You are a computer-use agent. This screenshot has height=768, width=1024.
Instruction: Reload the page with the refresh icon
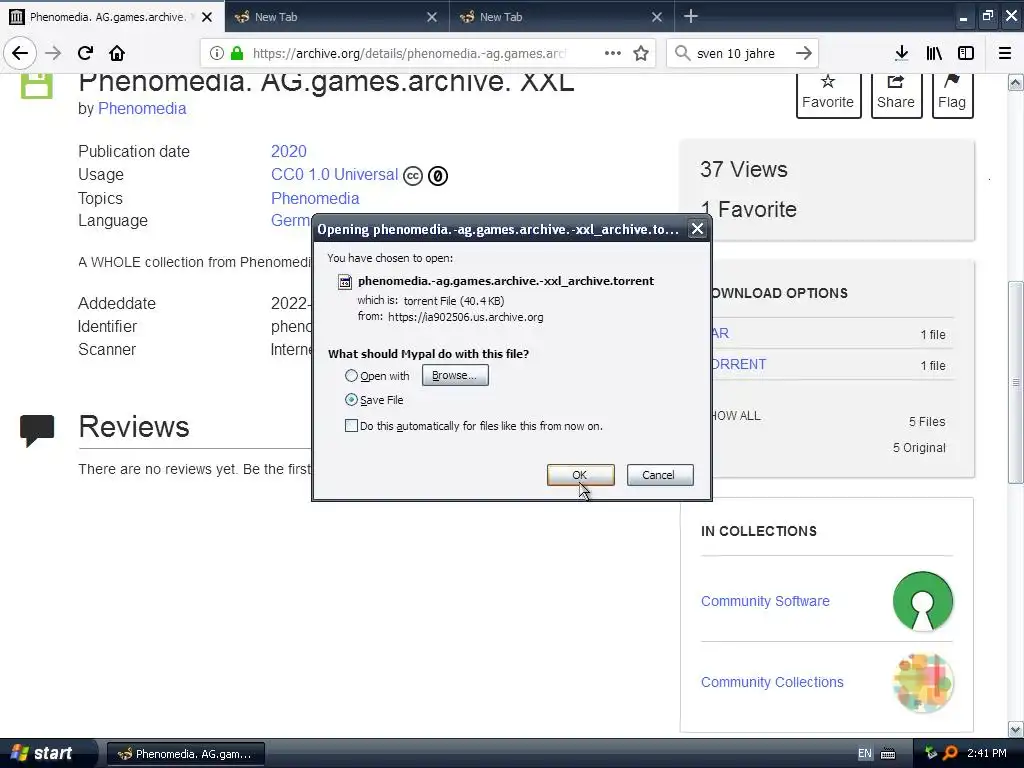point(85,53)
